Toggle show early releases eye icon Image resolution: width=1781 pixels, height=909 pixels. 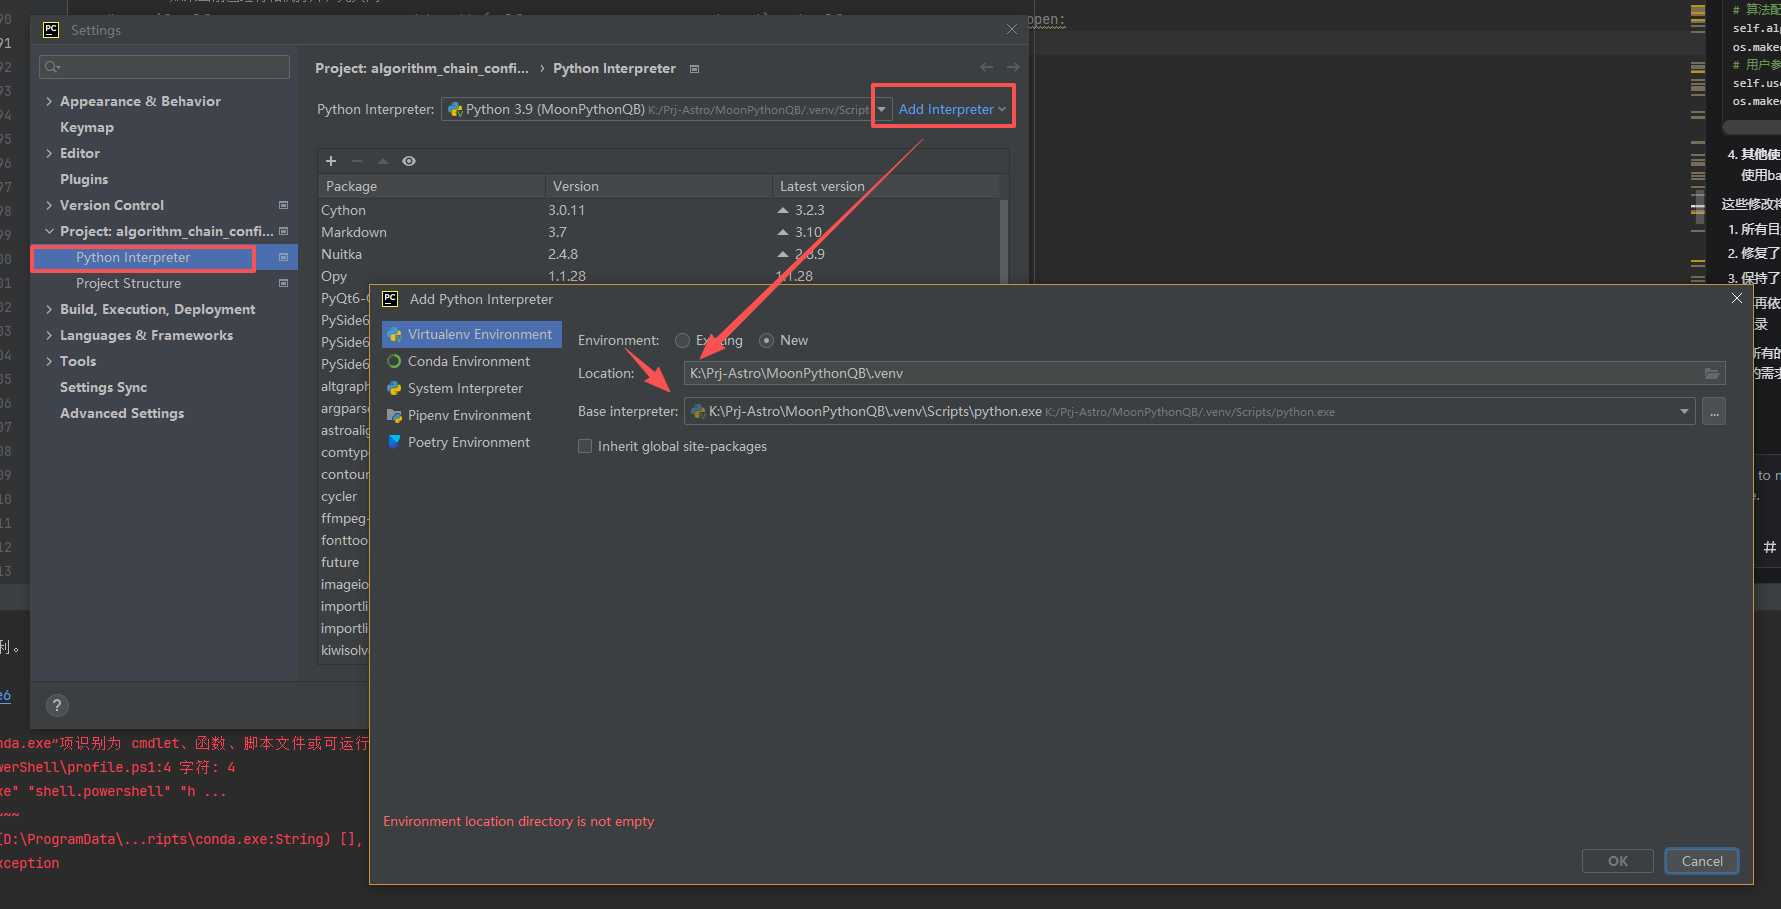409,161
